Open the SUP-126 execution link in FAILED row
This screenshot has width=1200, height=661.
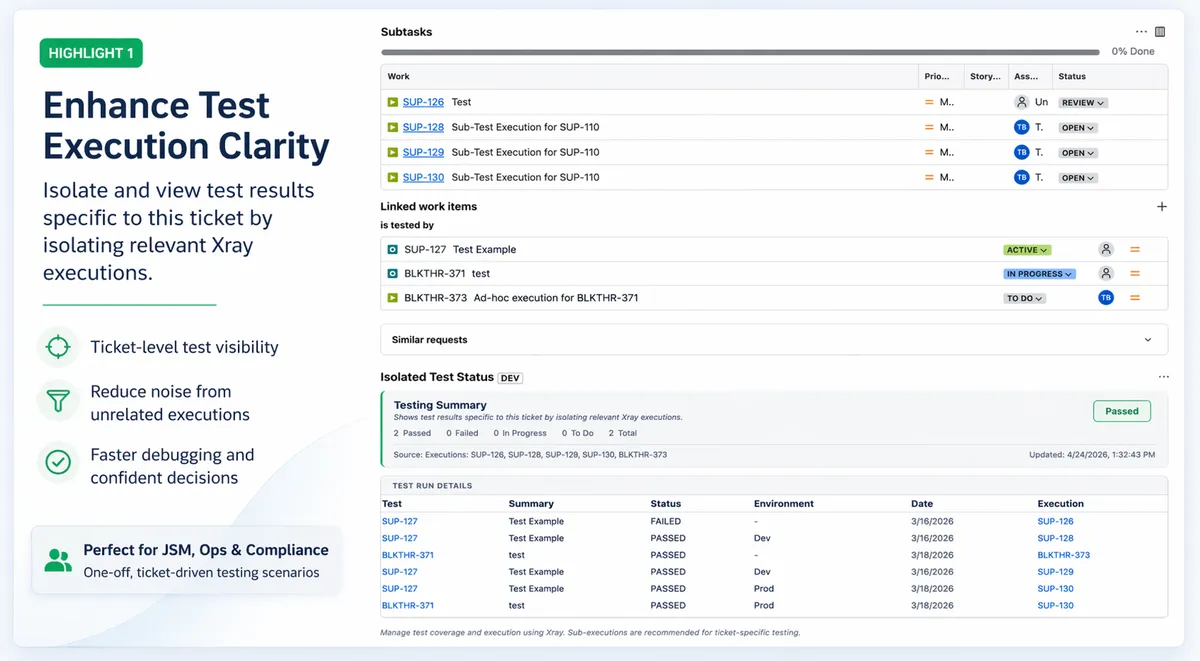tap(1055, 521)
